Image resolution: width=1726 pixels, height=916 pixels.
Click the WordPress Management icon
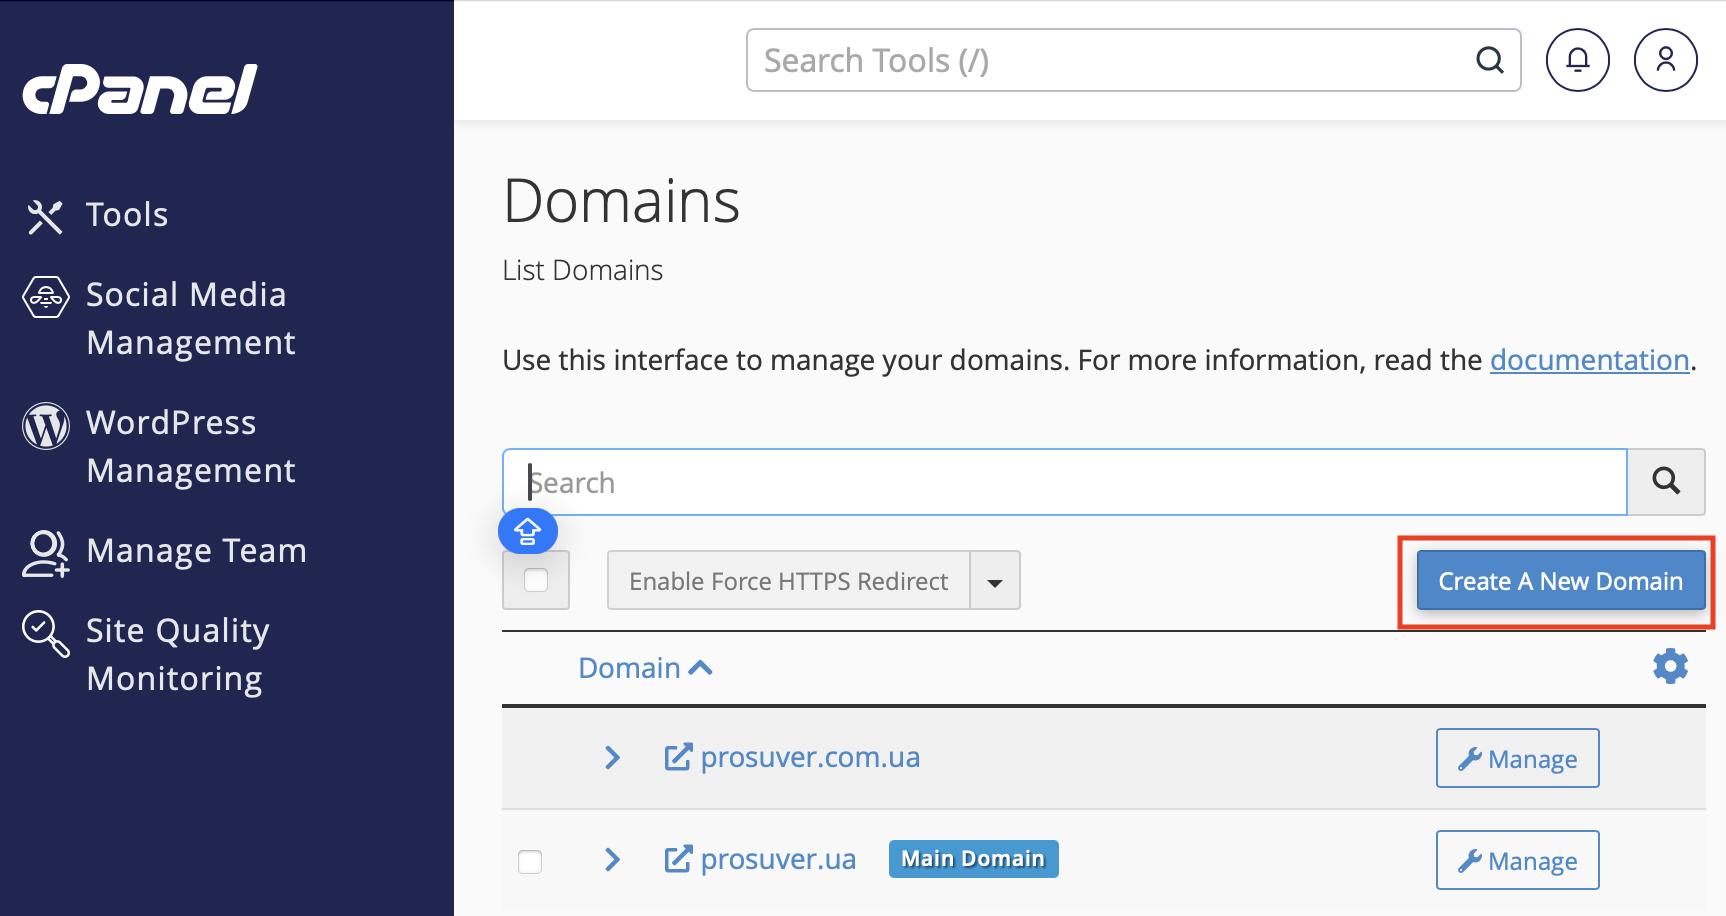pyautogui.click(x=44, y=425)
